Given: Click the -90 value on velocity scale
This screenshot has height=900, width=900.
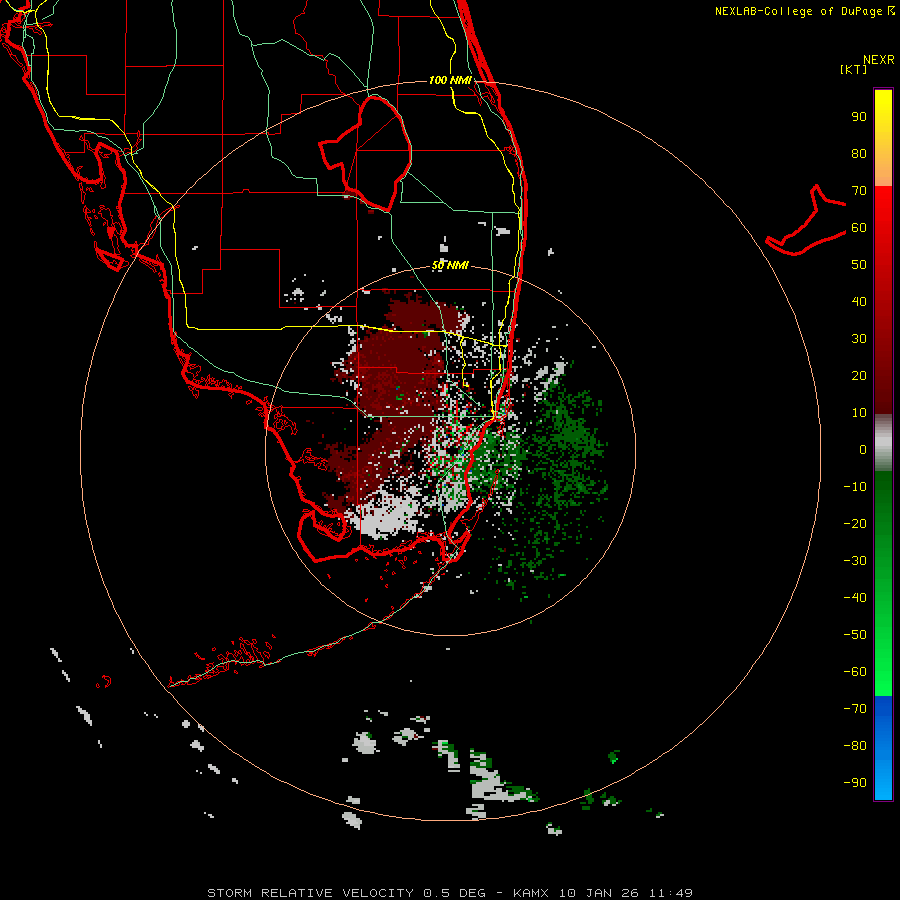Looking at the screenshot, I should pyautogui.click(x=855, y=782).
